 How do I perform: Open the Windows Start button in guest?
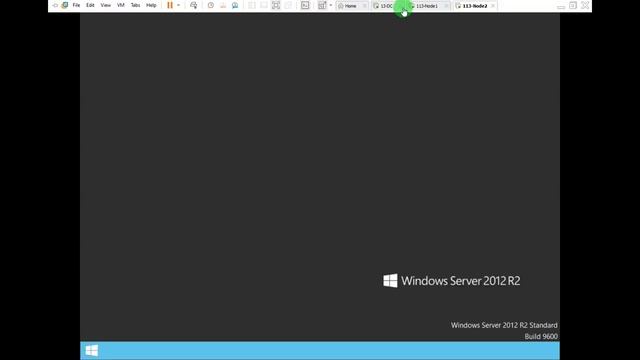[92, 351]
